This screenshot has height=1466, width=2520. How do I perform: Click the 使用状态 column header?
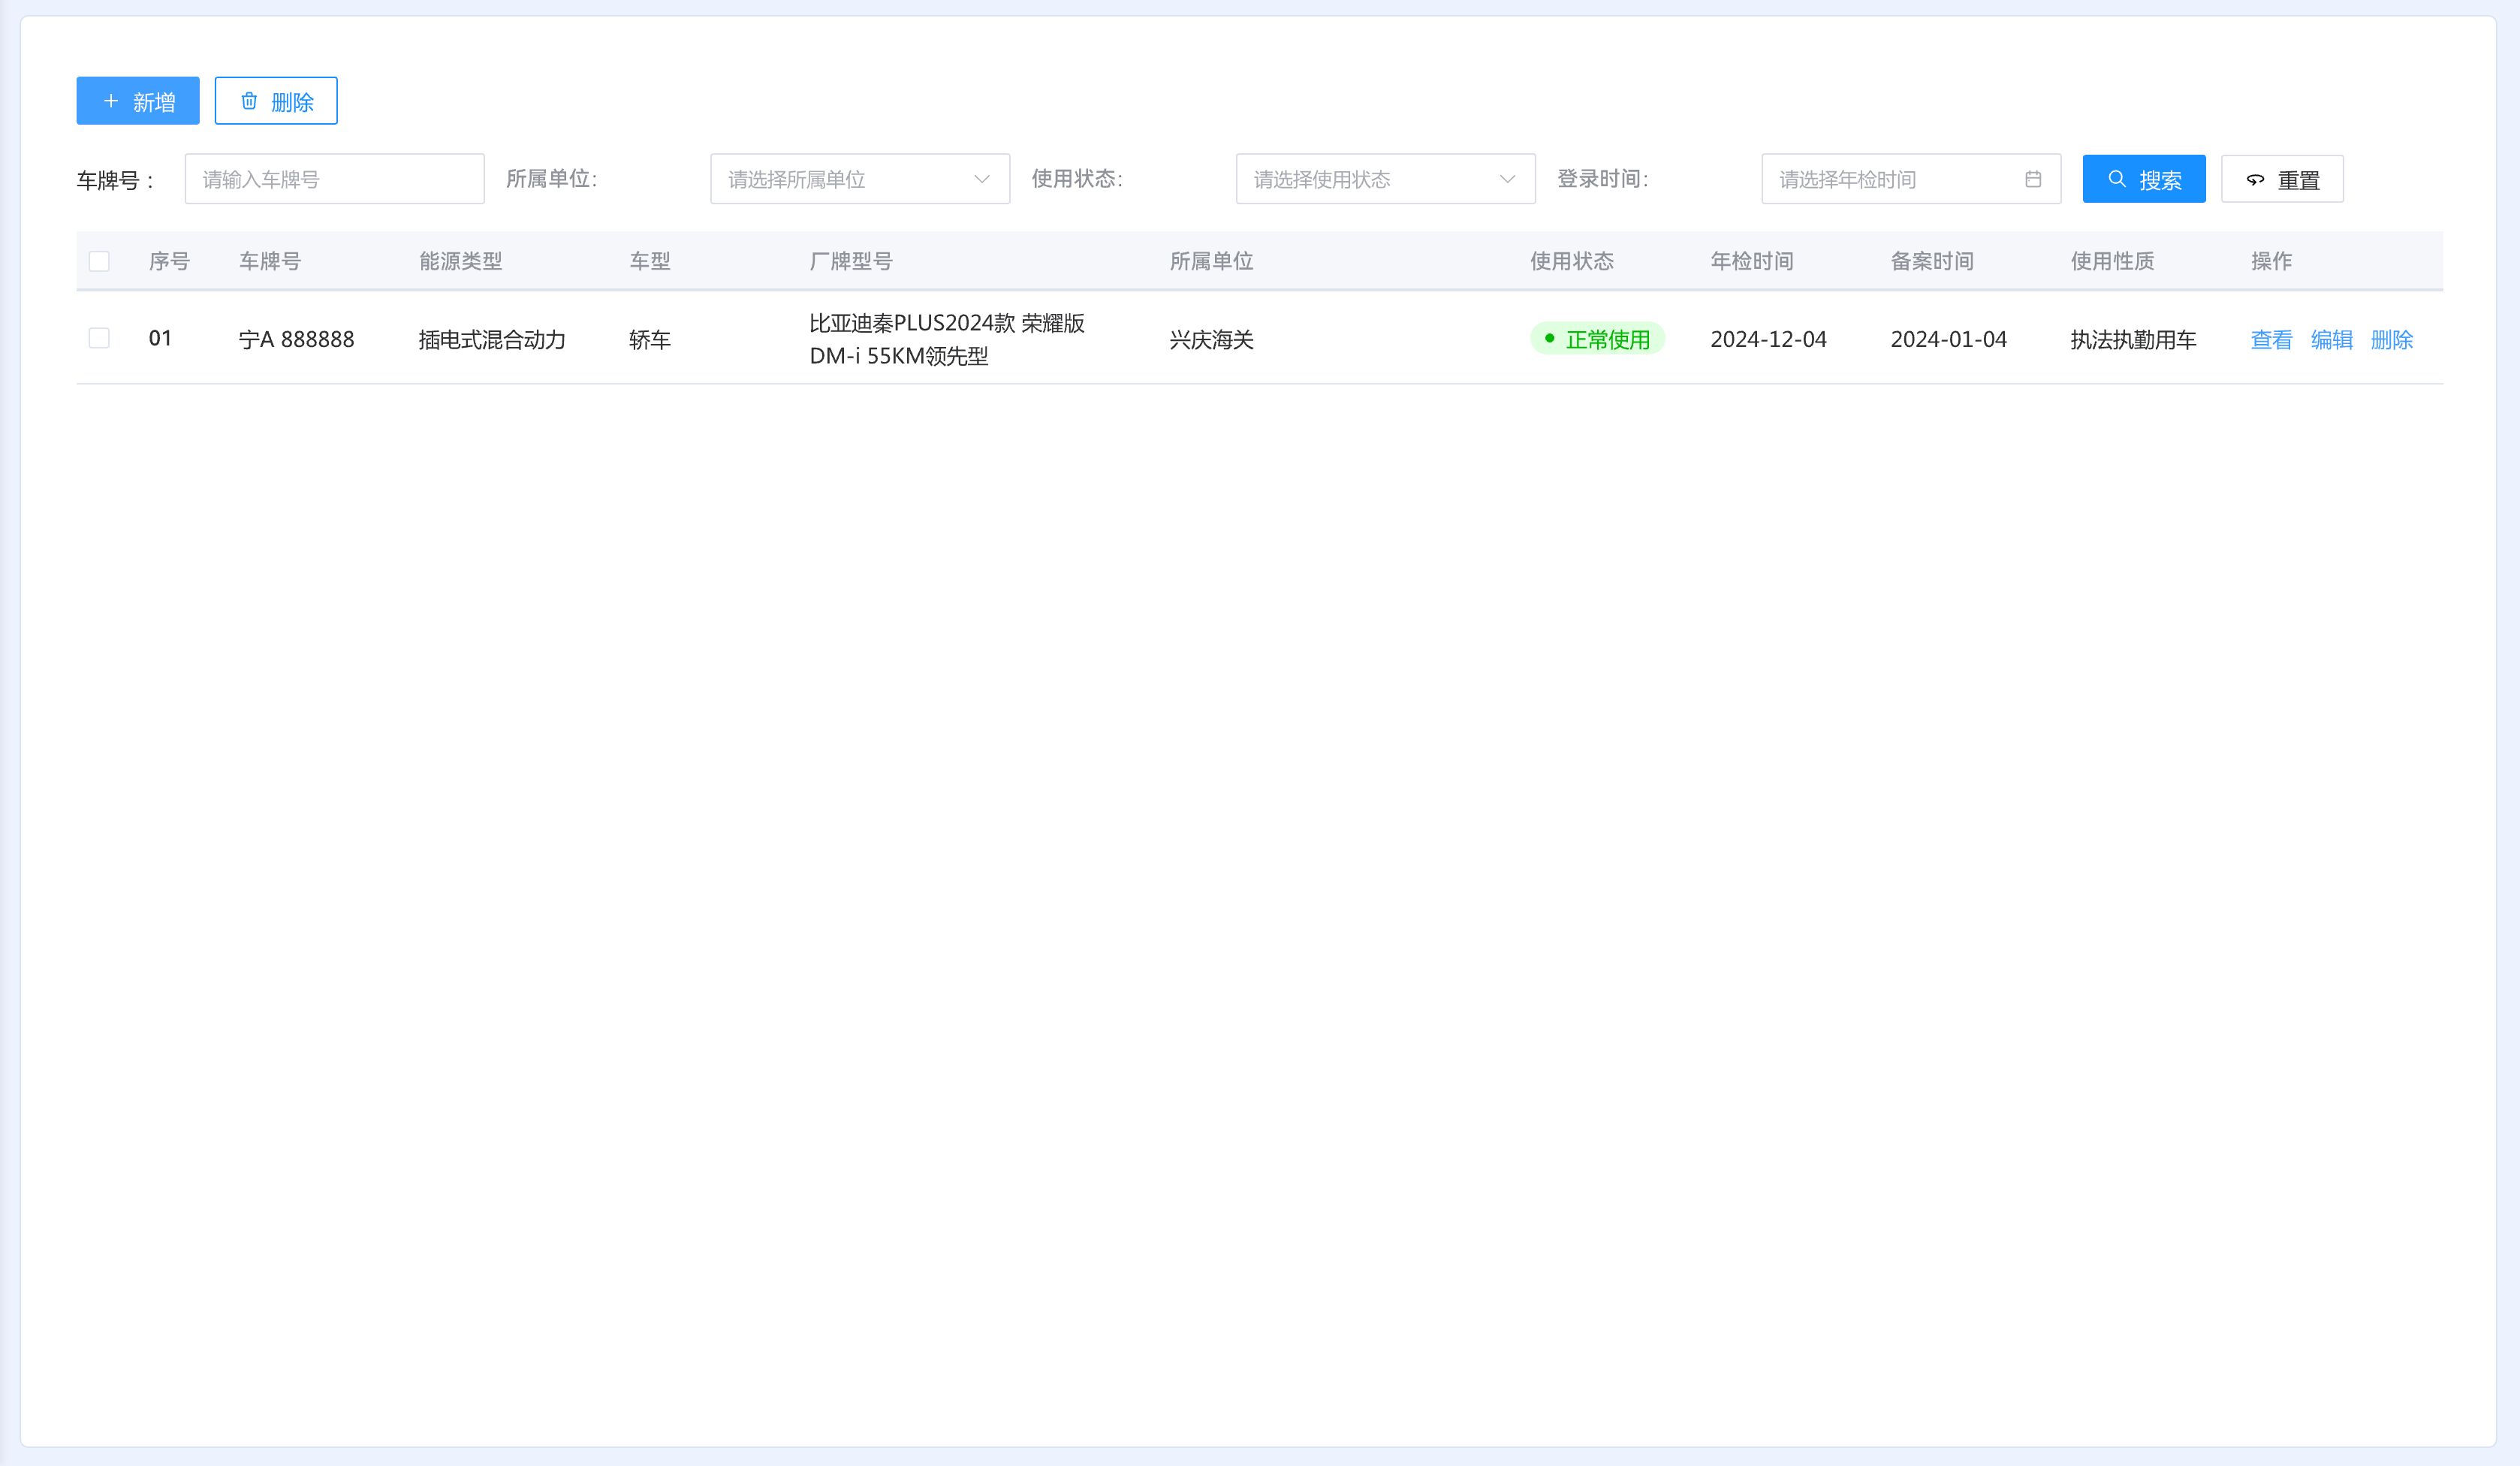(1571, 261)
